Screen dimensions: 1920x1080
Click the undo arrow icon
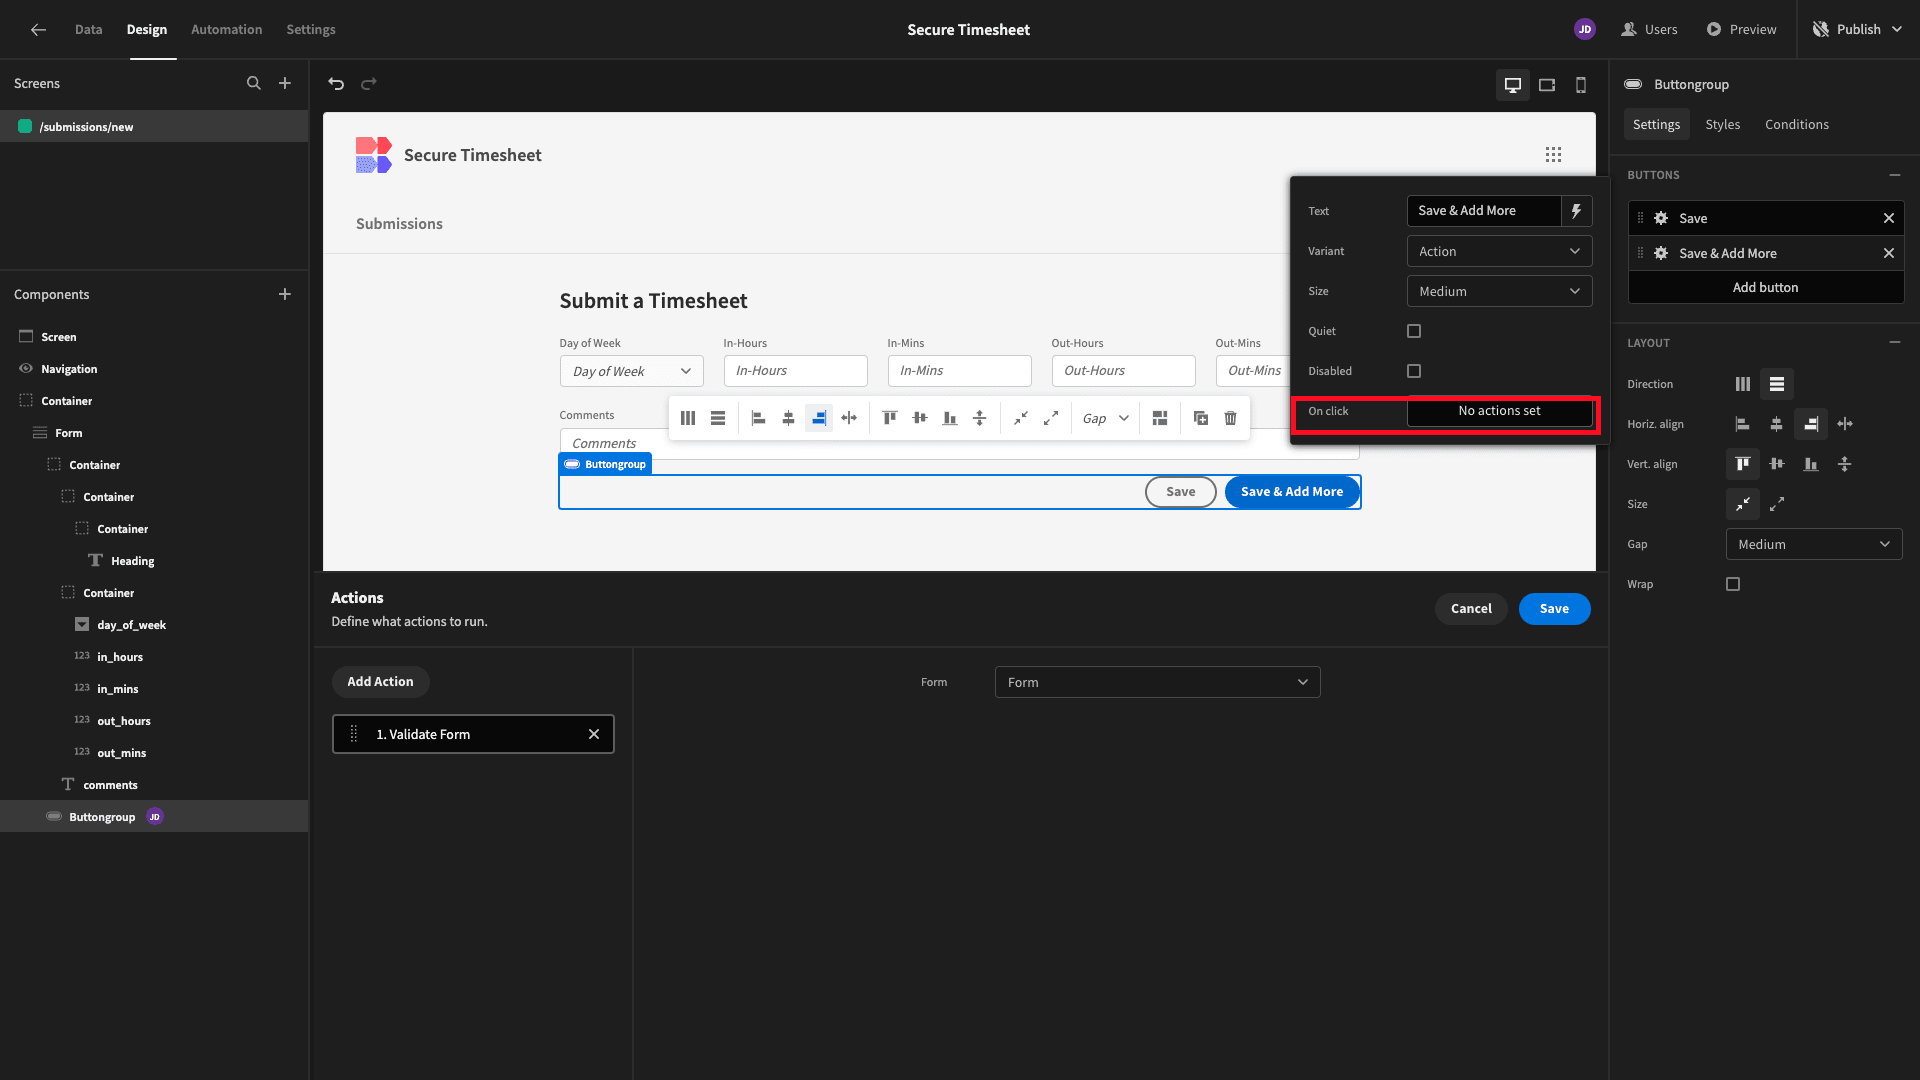pyautogui.click(x=336, y=84)
